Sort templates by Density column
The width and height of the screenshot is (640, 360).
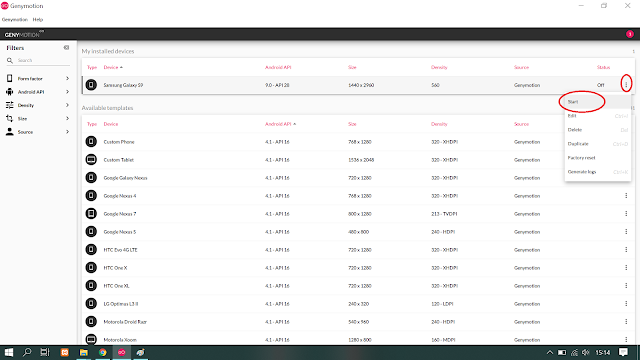pos(439,124)
